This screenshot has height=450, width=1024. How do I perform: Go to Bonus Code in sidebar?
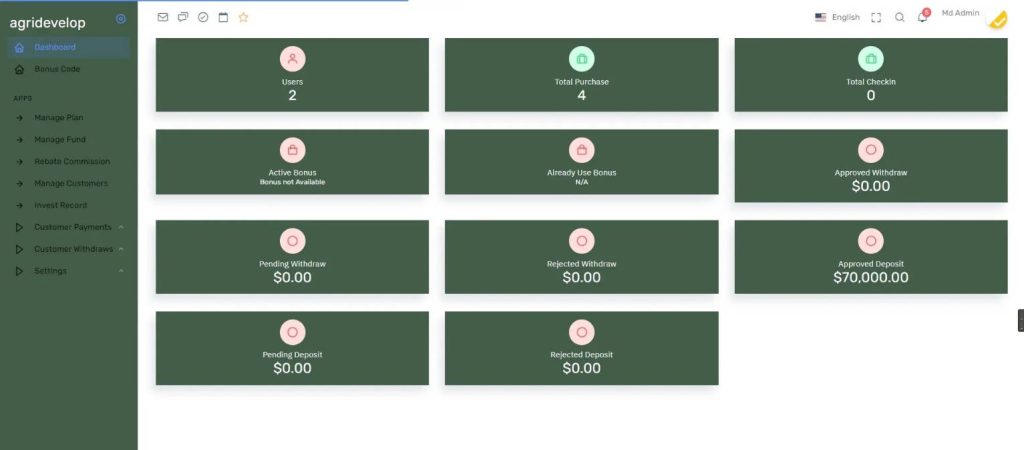click(57, 69)
